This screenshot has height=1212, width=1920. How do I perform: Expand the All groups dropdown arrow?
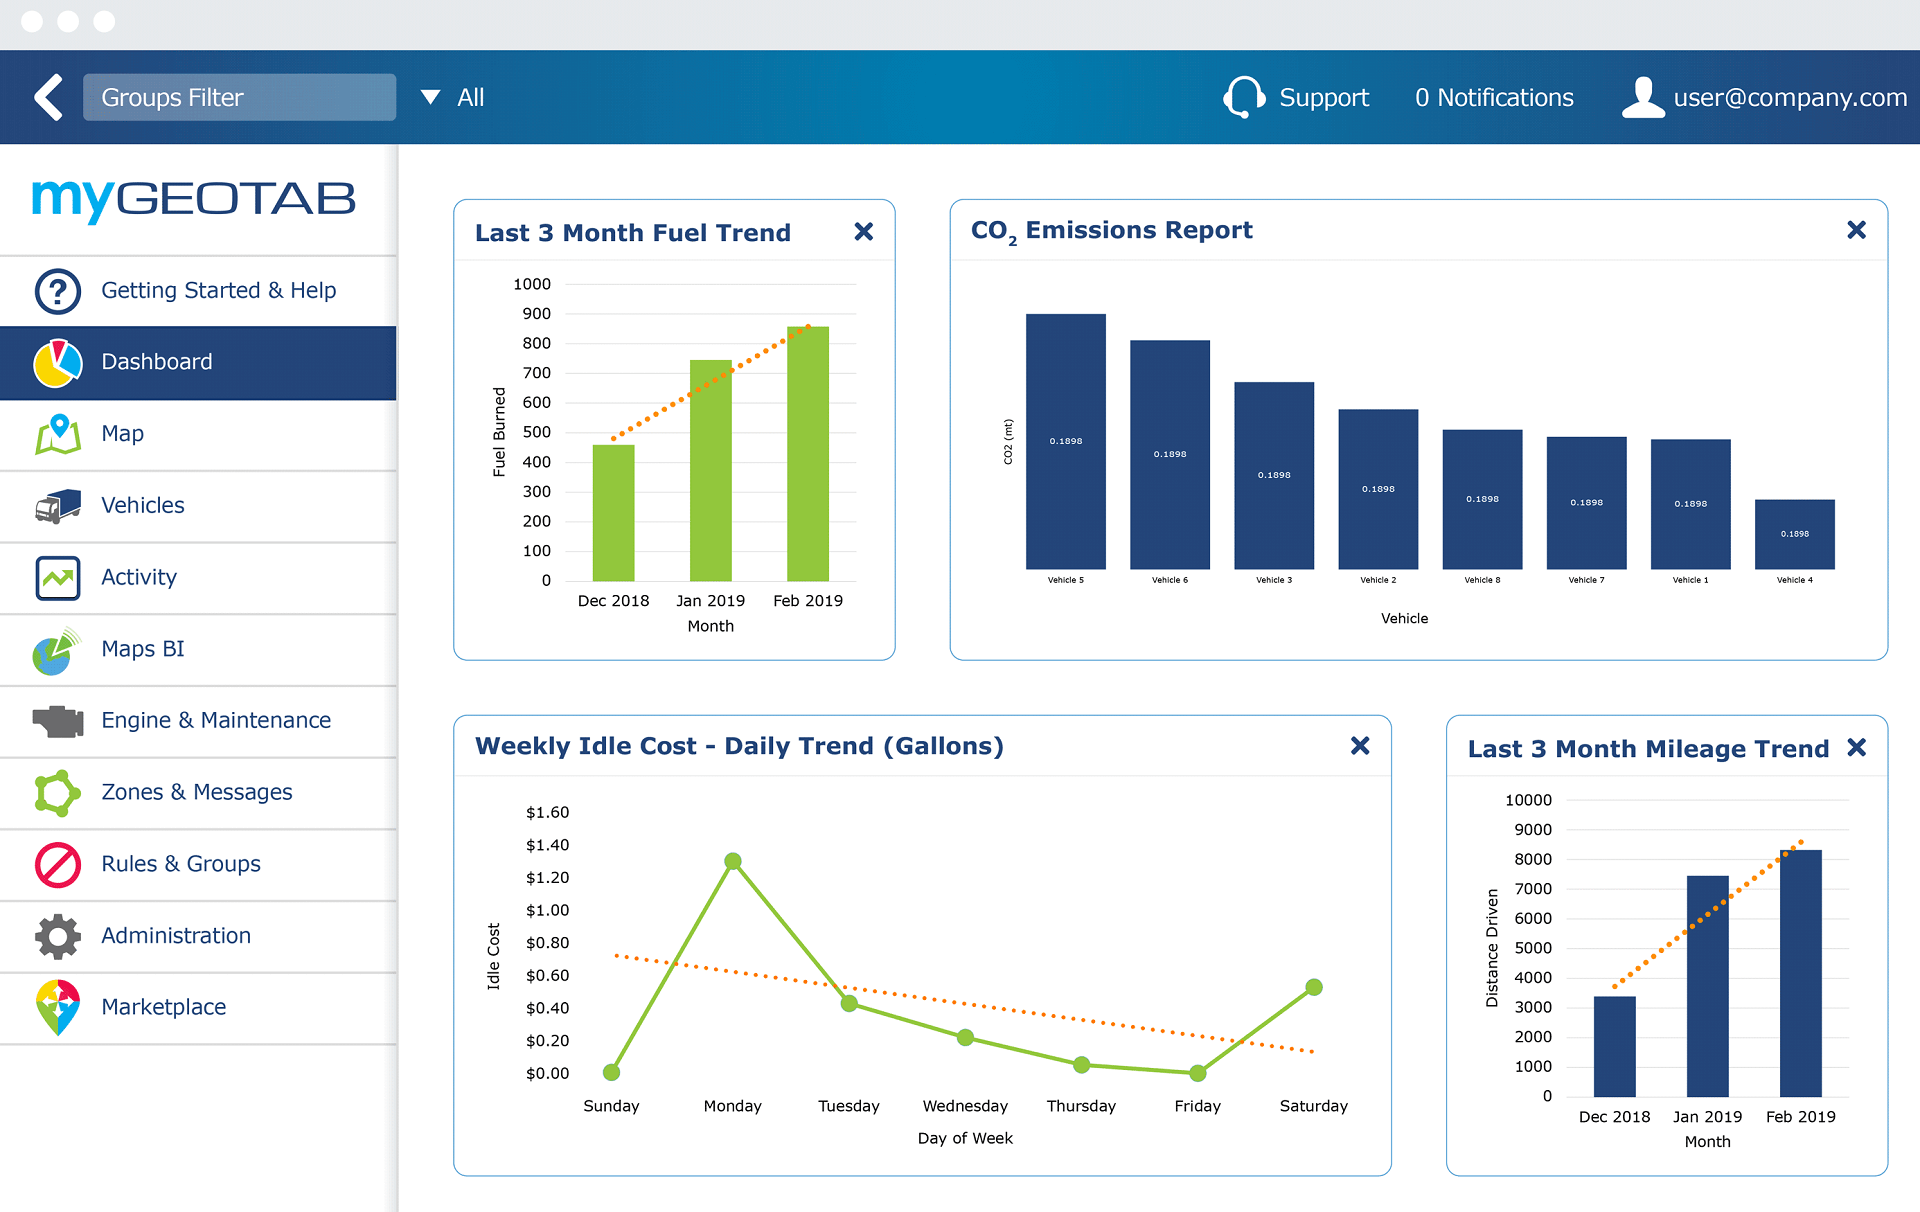point(431,97)
